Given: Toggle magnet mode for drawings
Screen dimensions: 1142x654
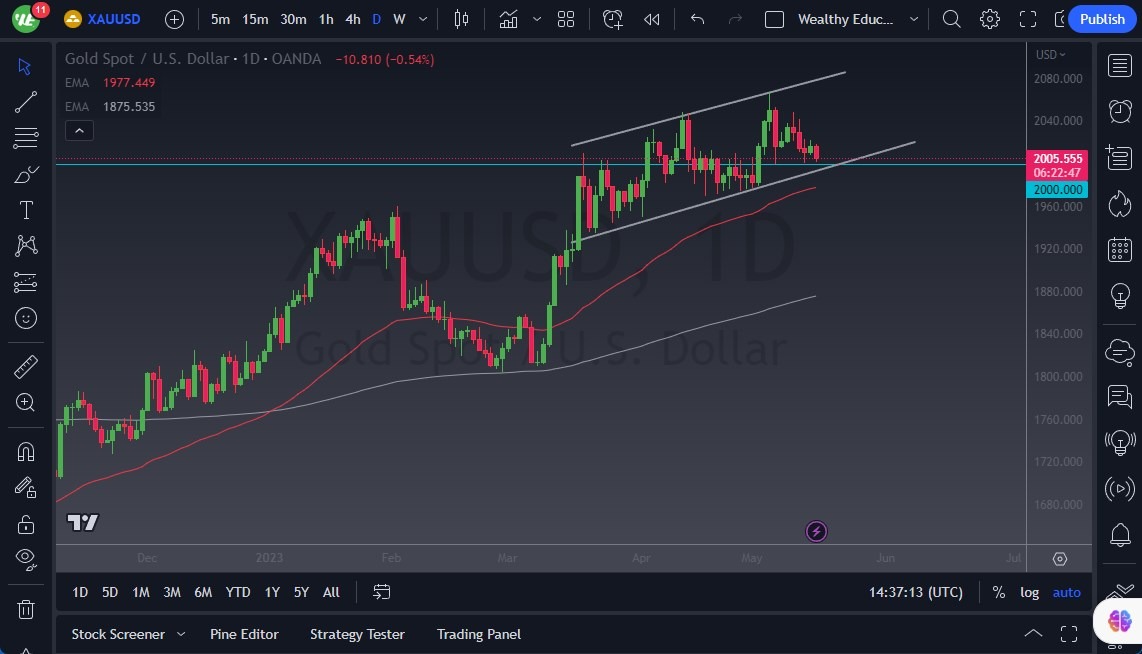Looking at the screenshot, I should pyautogui.click(x=25, y=452).
